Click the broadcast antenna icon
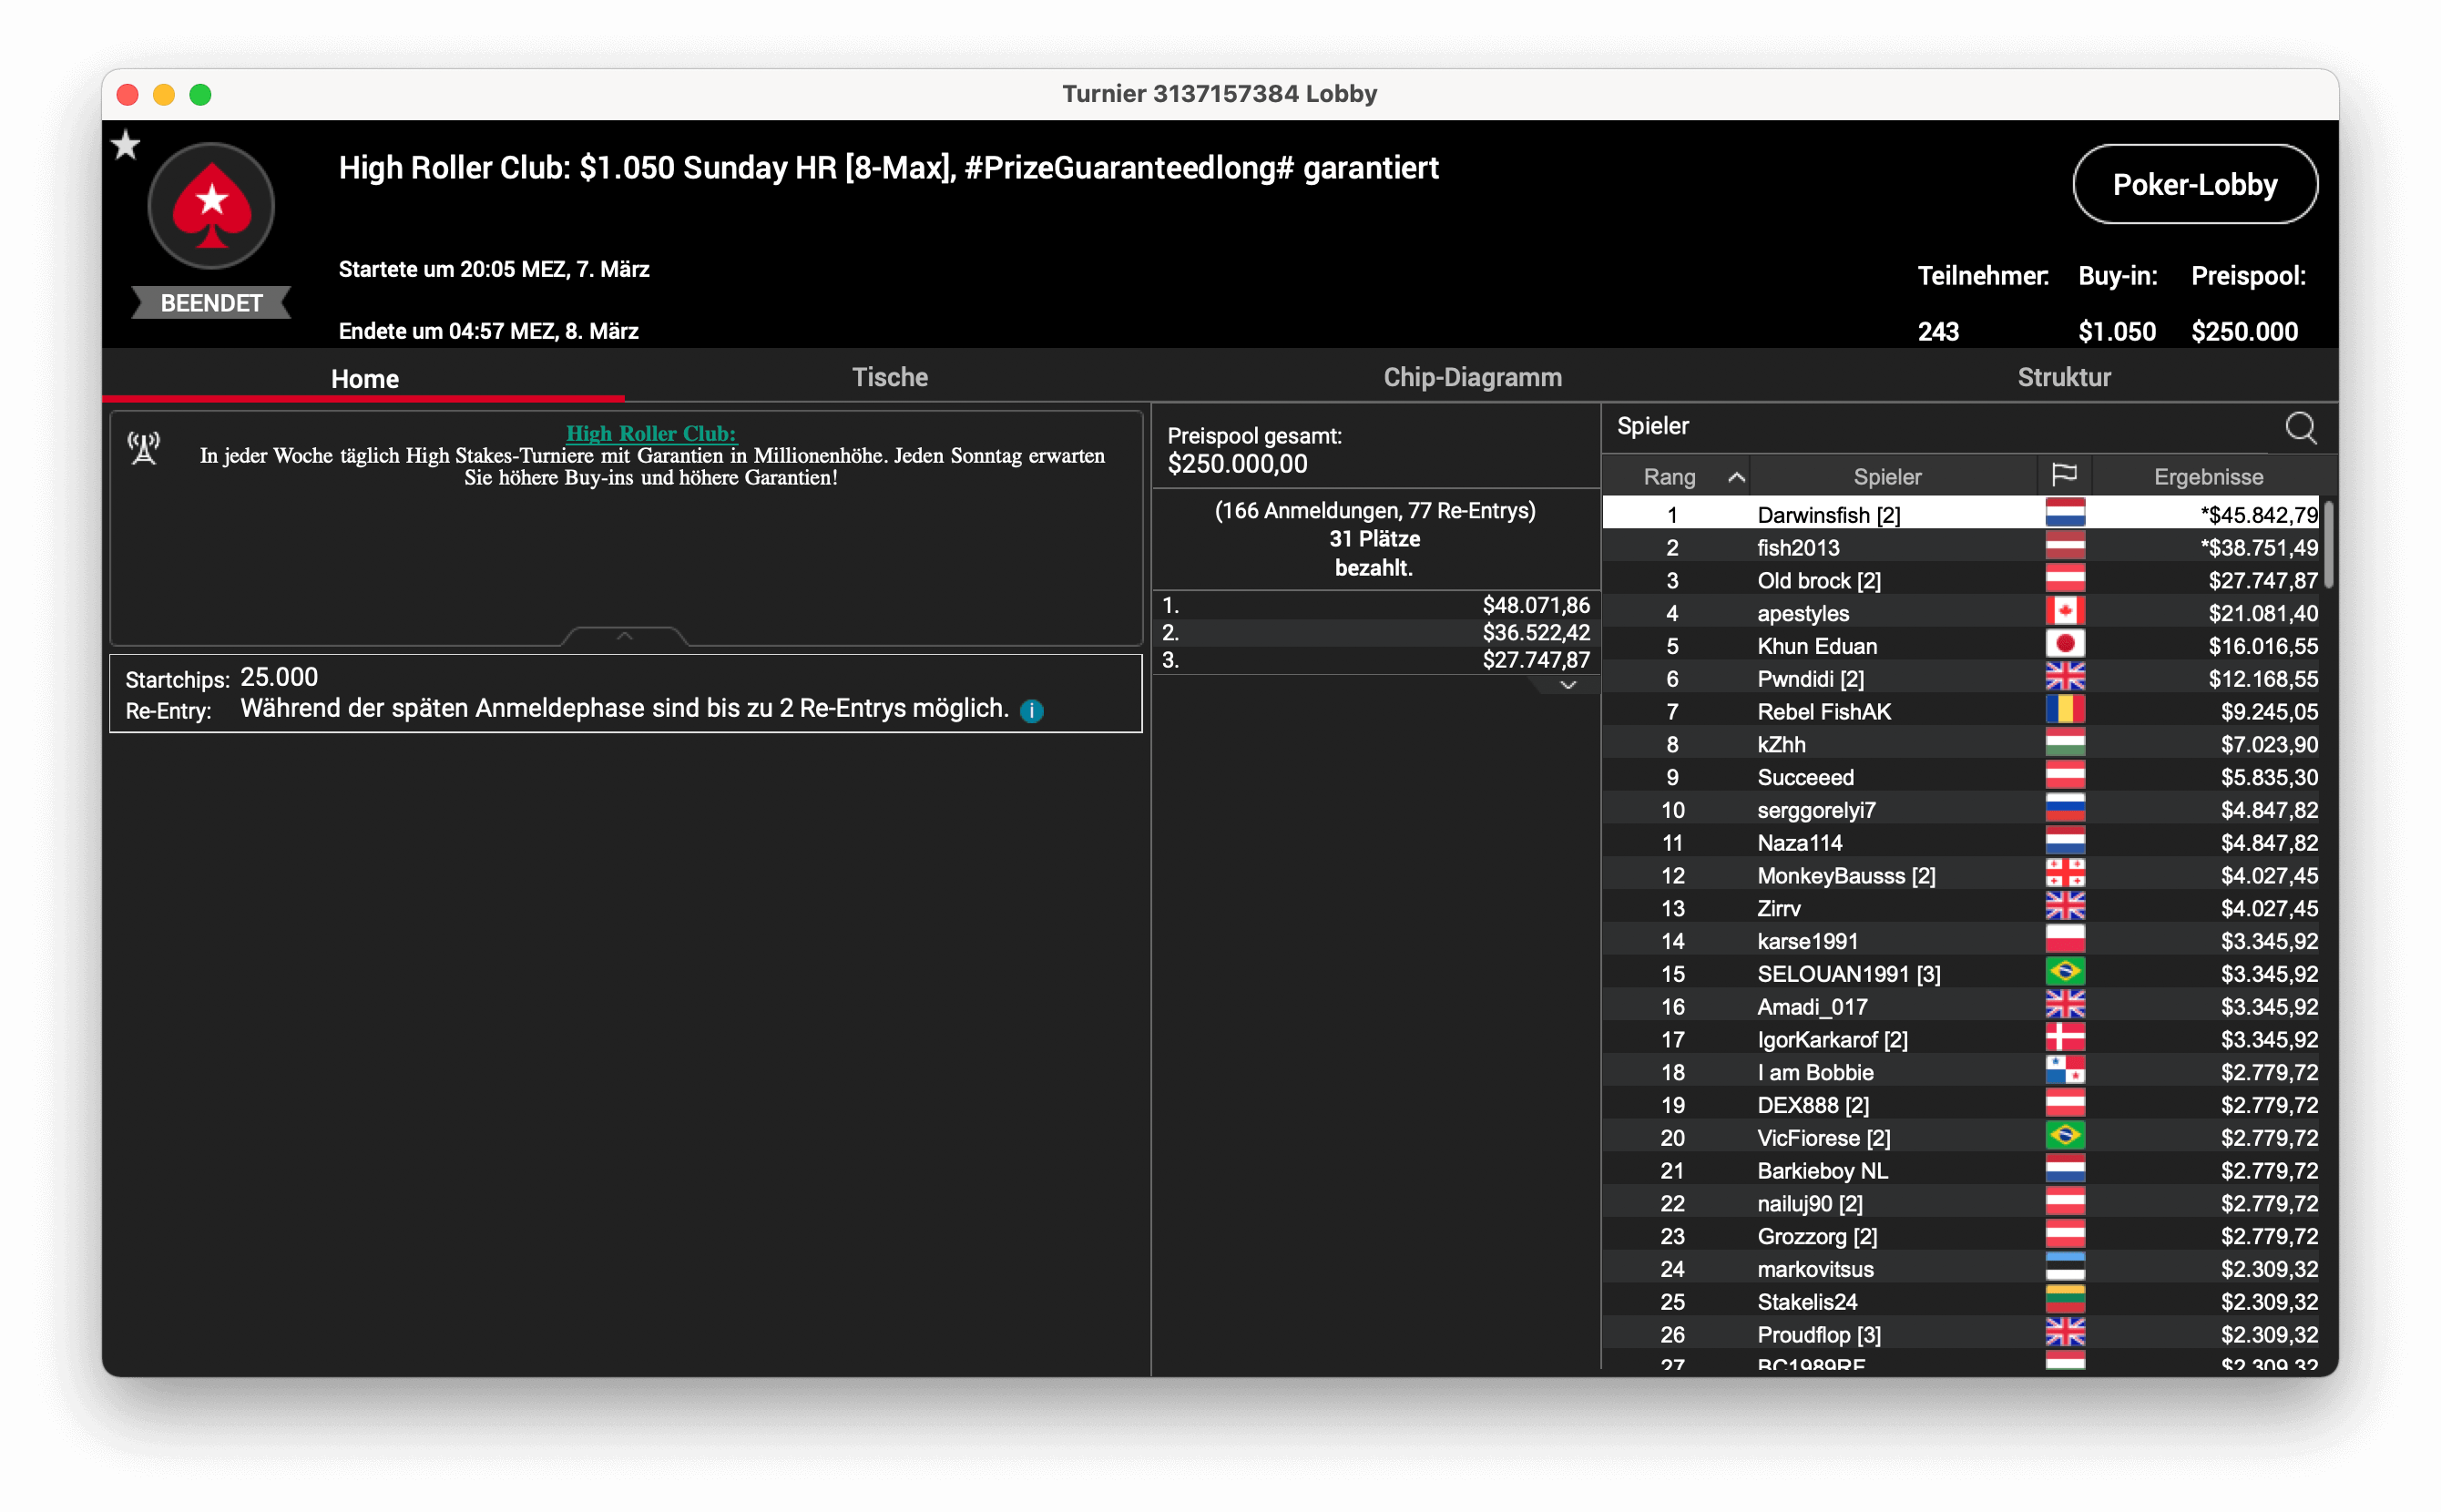2441x1512 pixels. [144, 447]
